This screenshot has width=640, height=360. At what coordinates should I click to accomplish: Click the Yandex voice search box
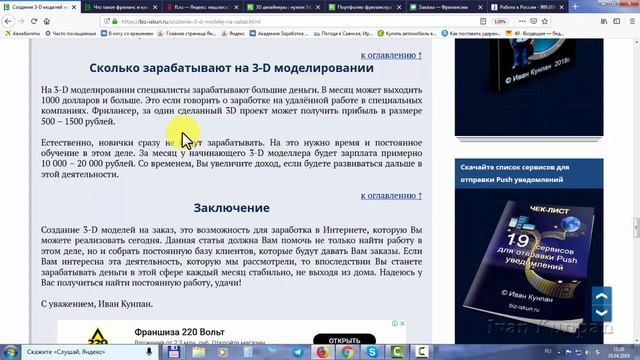pyautogui.click(x=84, y=352)
